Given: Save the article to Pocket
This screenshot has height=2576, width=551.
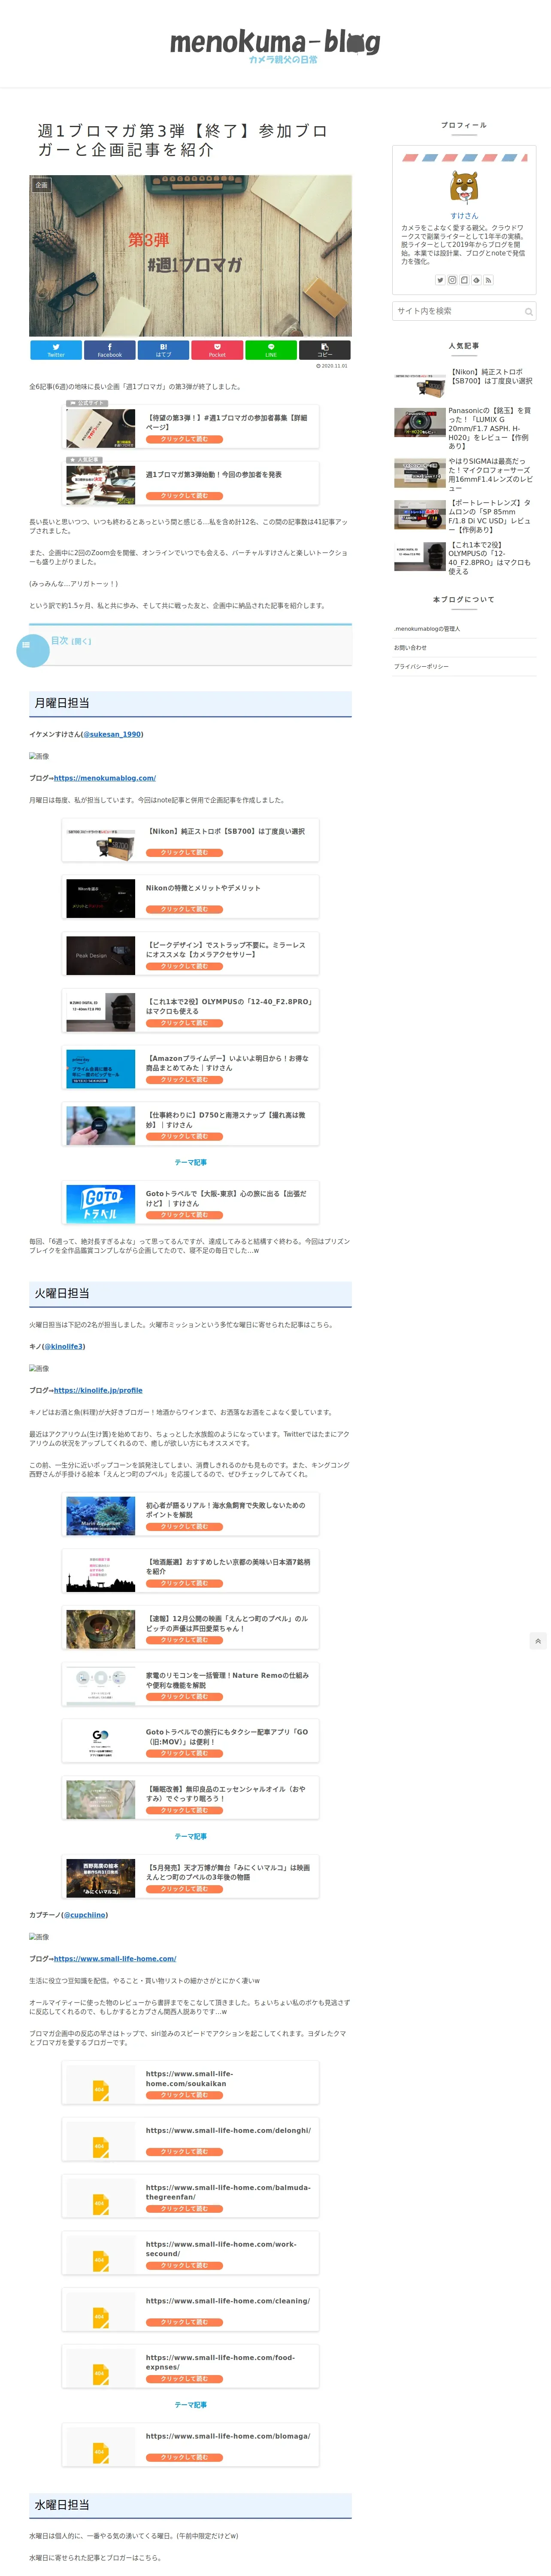Looking at the screenshot, I should (x=217, y=350).
